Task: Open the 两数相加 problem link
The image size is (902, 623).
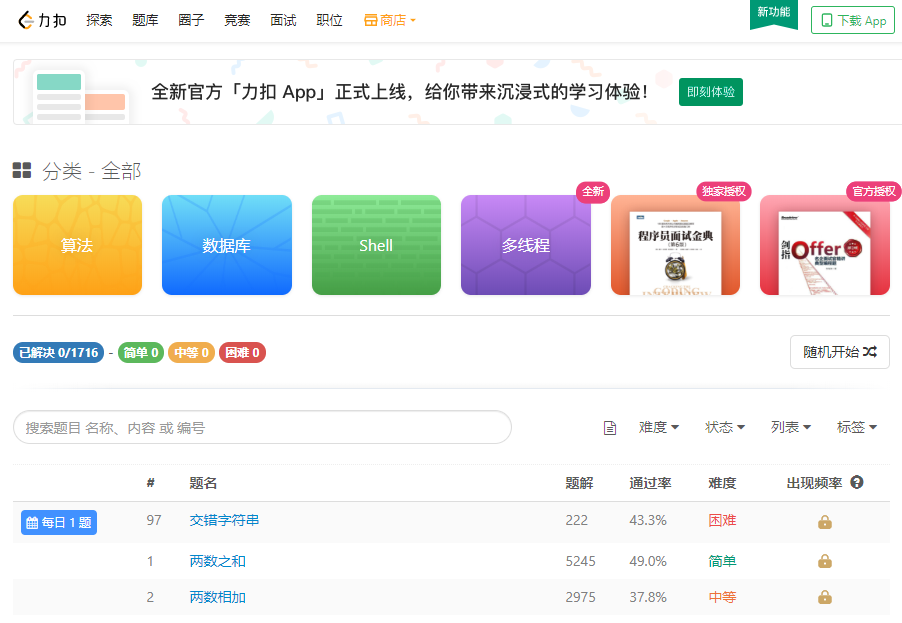Action: coord(217,597)
